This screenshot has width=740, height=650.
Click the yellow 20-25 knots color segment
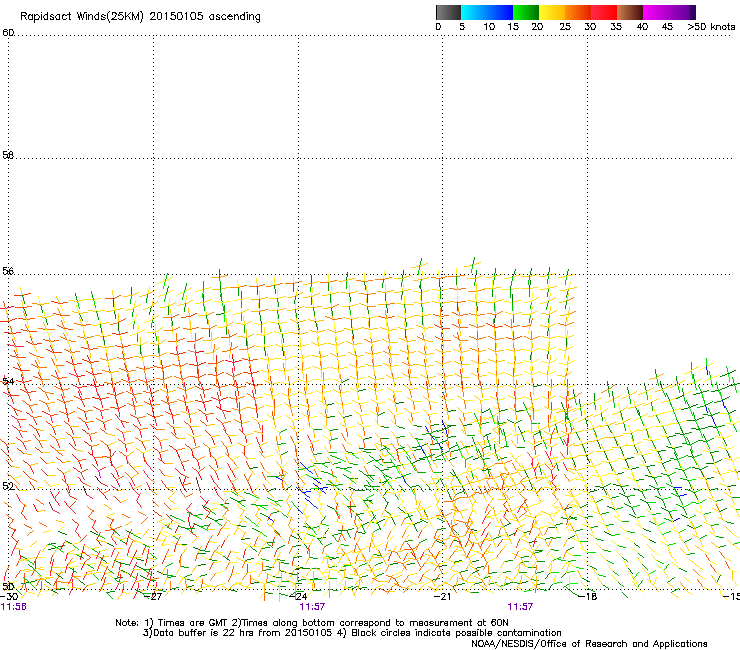coord(552,12)
